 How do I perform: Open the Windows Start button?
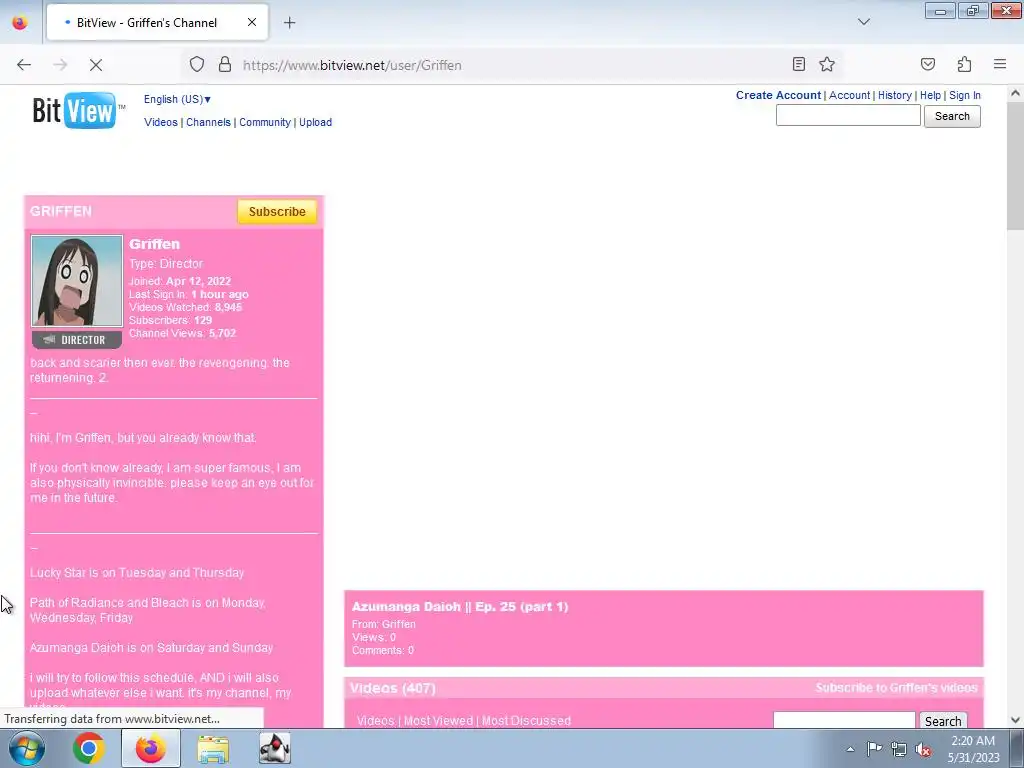pos(27,748)
